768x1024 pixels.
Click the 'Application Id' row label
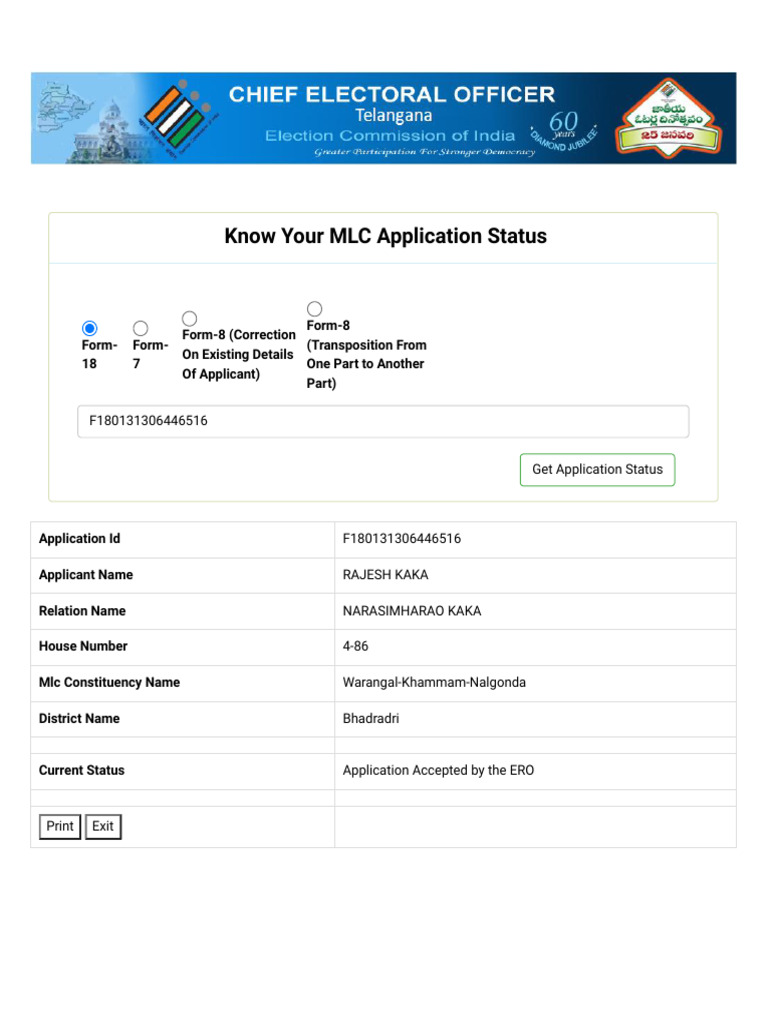click(x=80, y=539)
